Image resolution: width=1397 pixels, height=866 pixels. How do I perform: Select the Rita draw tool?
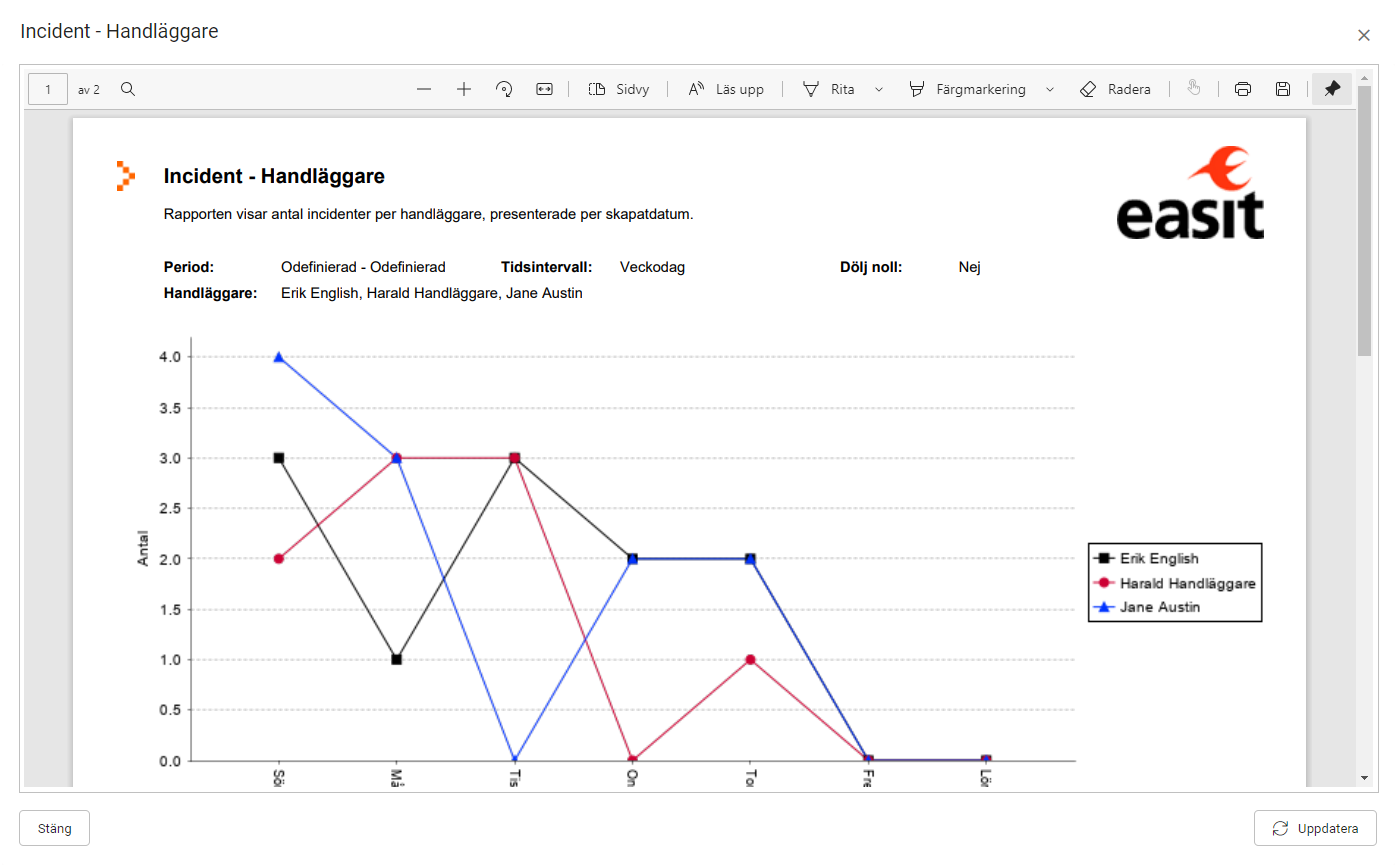coord(829,89)
